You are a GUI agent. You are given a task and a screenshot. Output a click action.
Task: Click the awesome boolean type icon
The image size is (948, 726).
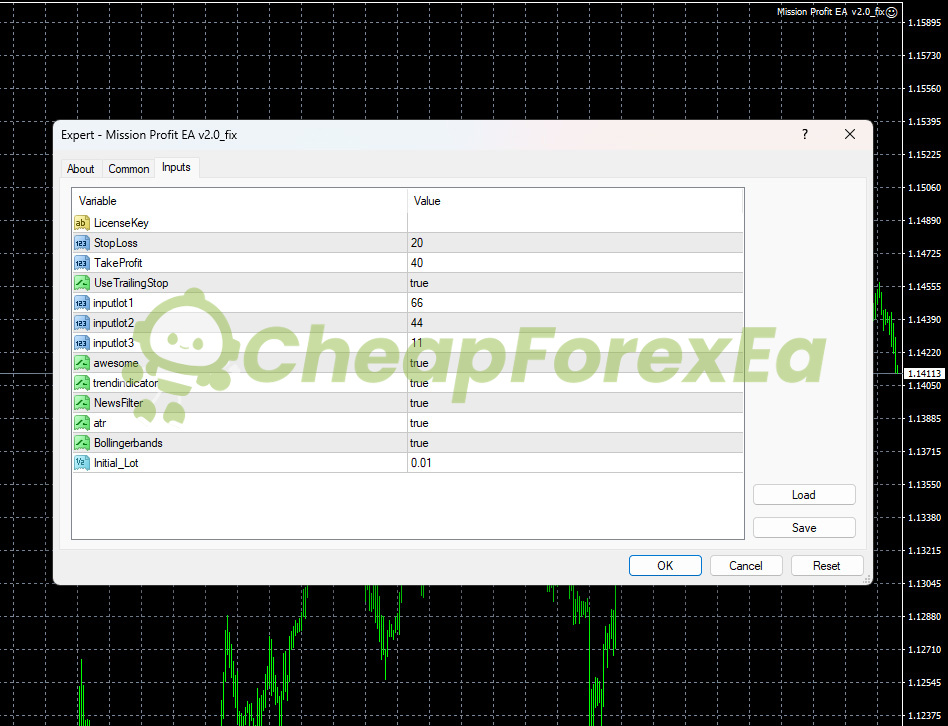[82, 363]
